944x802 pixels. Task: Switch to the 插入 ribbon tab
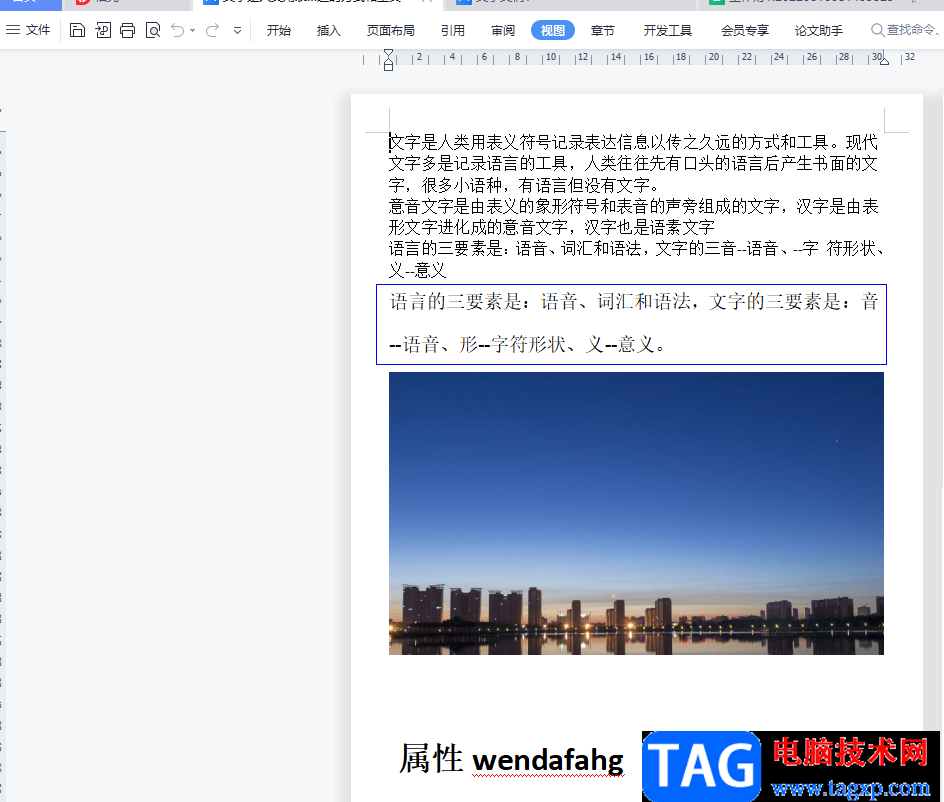click(x=329, y=30)
